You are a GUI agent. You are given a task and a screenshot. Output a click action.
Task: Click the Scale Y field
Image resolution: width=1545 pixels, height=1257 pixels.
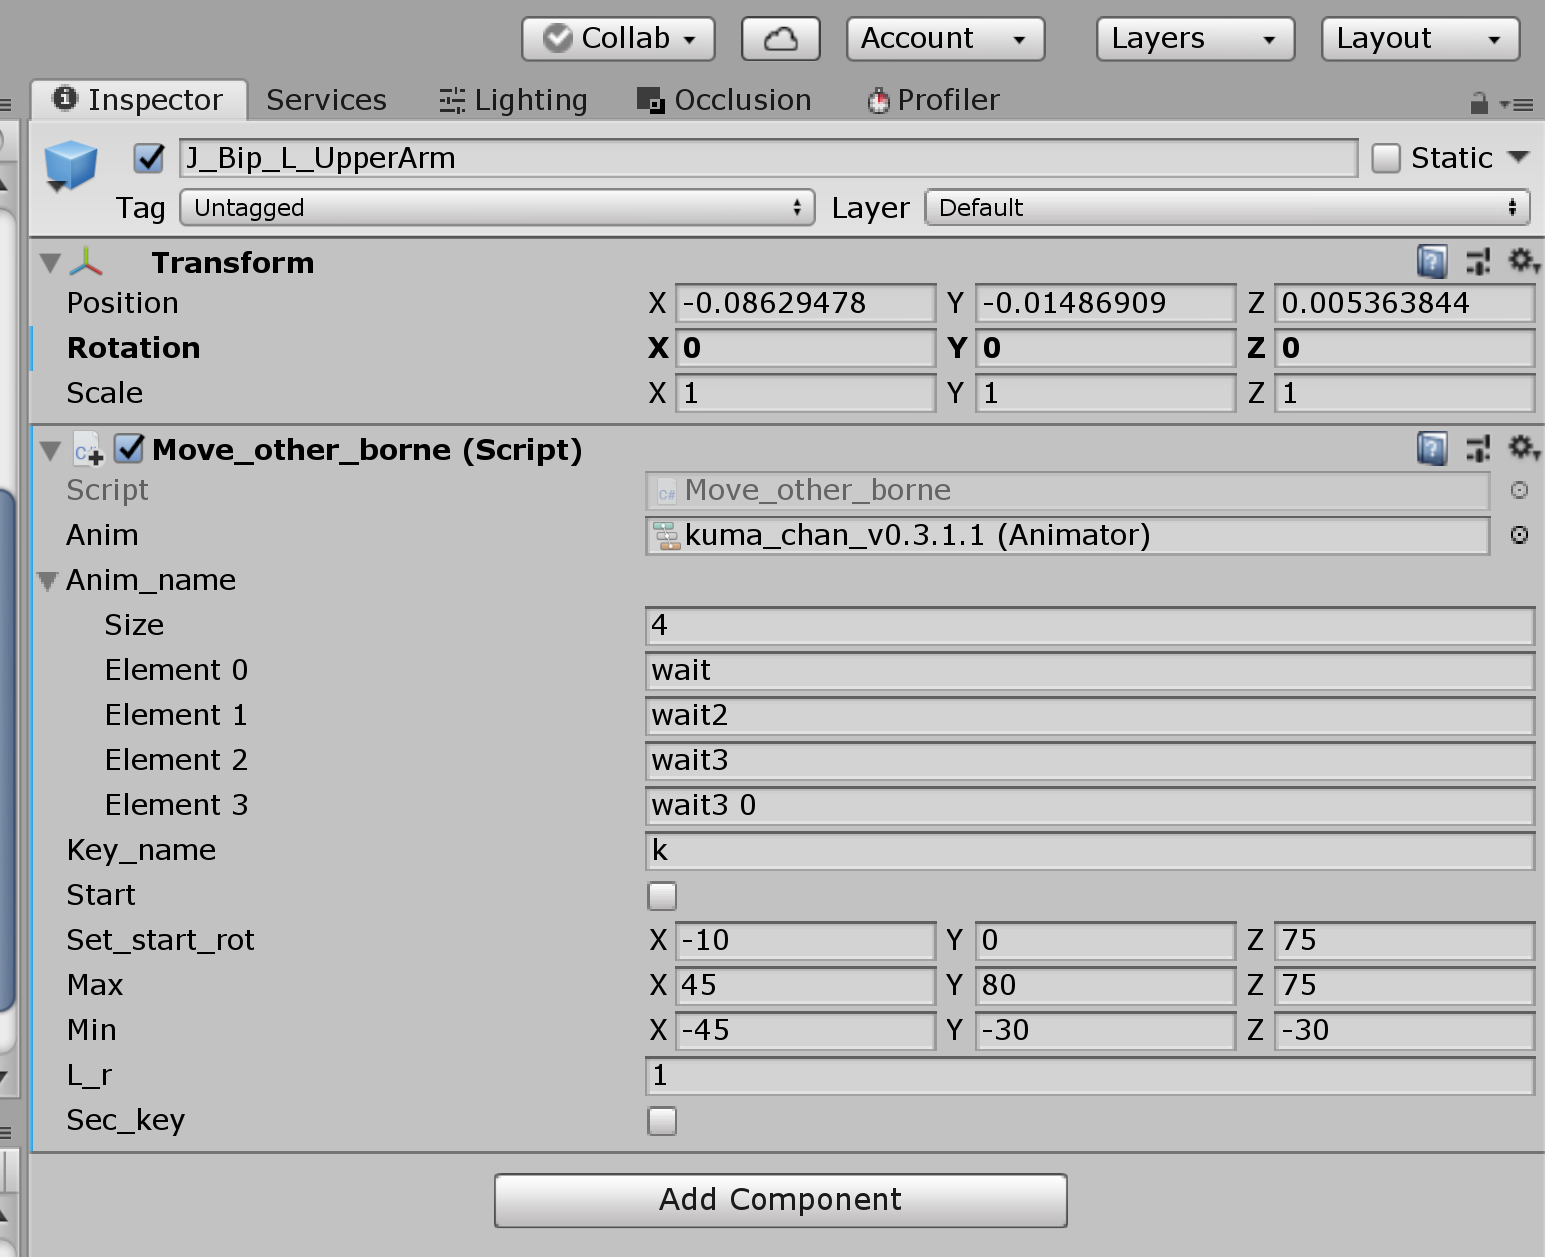tap(1105, 393)
